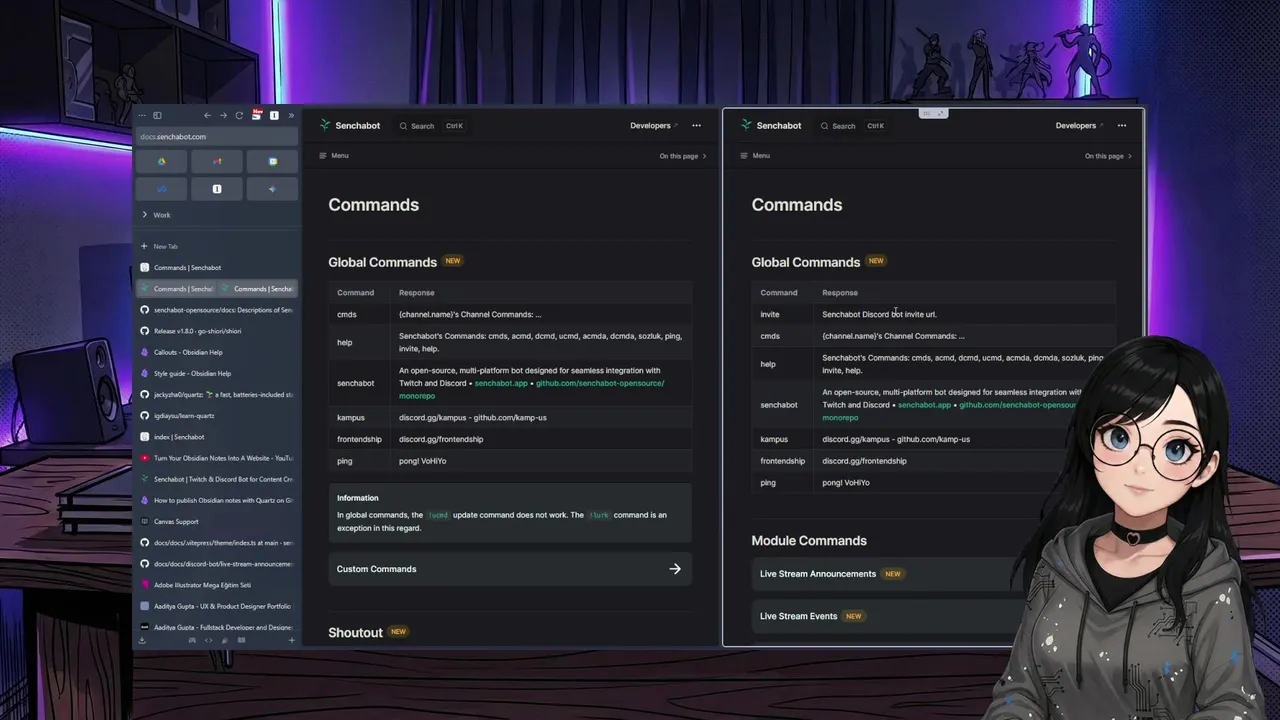This screenshot has width=1280, height=720.
Task: Open Developers link in right pane
Action: point(1079,126)
